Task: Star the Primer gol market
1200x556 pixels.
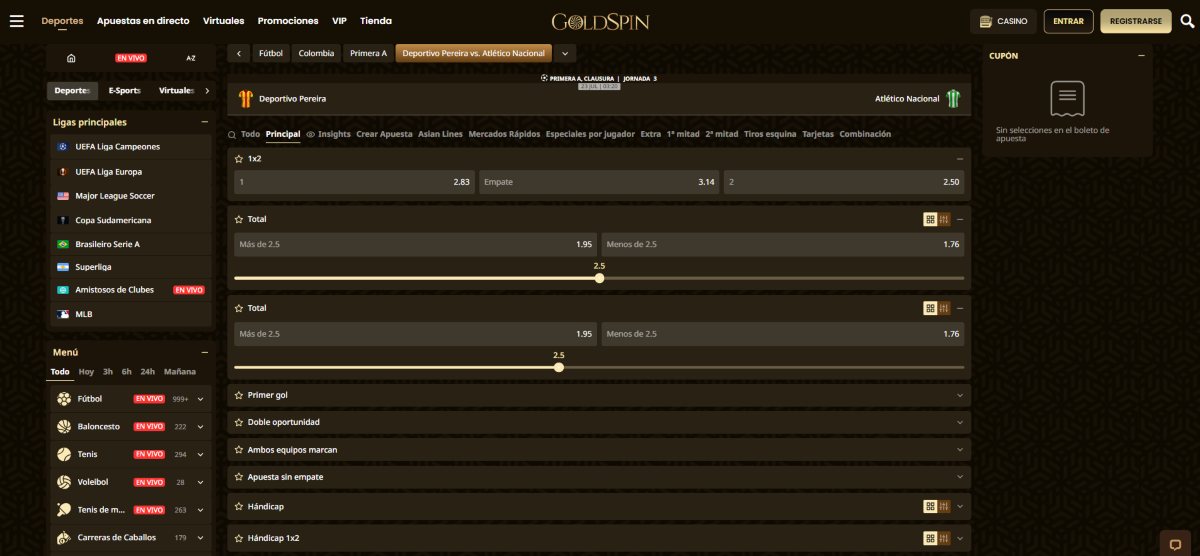Action: click(238, 395)
